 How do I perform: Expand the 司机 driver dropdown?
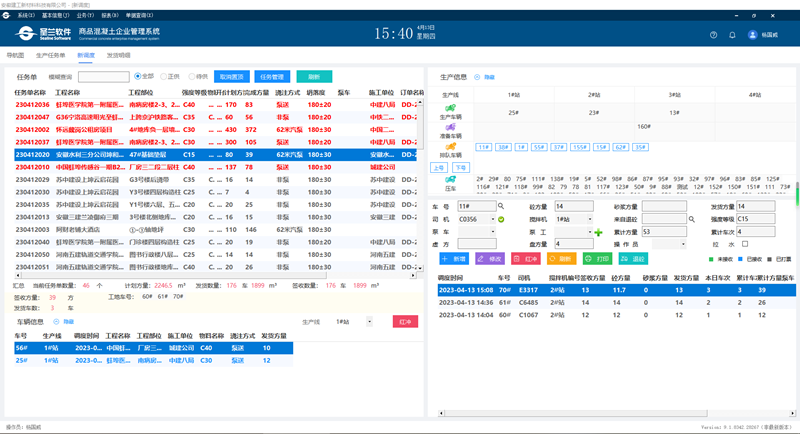[x=492, y=219]
